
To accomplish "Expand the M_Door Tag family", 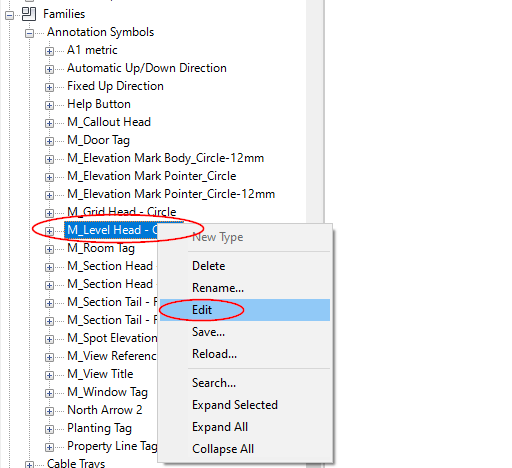I will 49,141.
